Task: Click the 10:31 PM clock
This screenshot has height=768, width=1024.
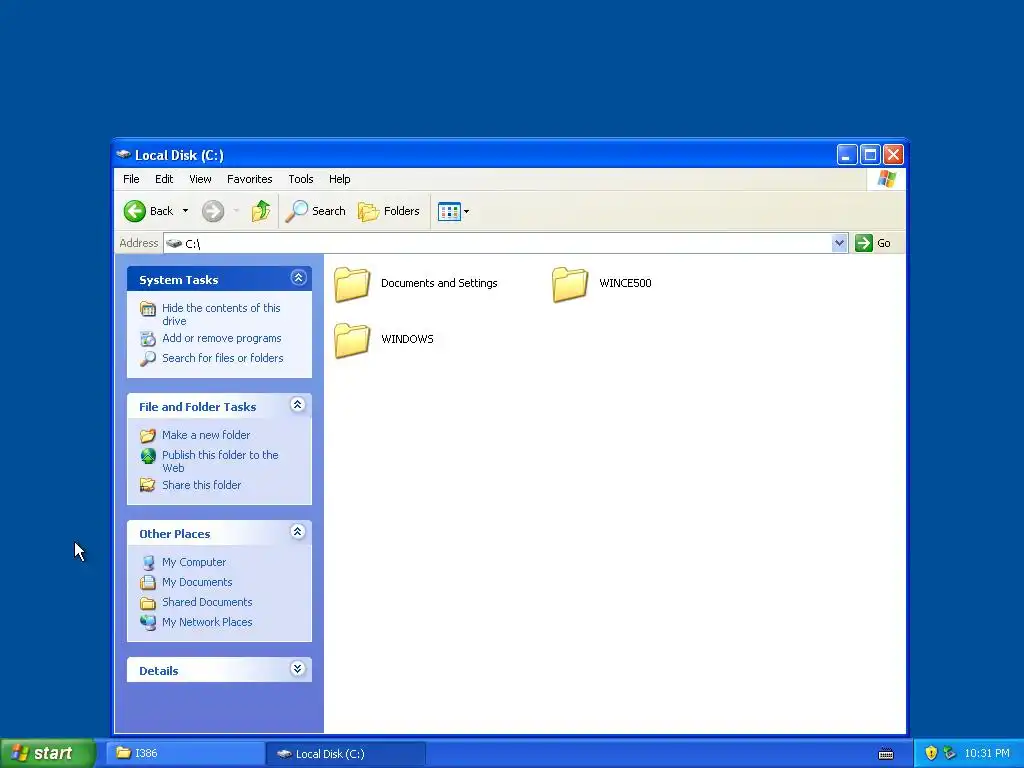Action: [x=987, y=753]
